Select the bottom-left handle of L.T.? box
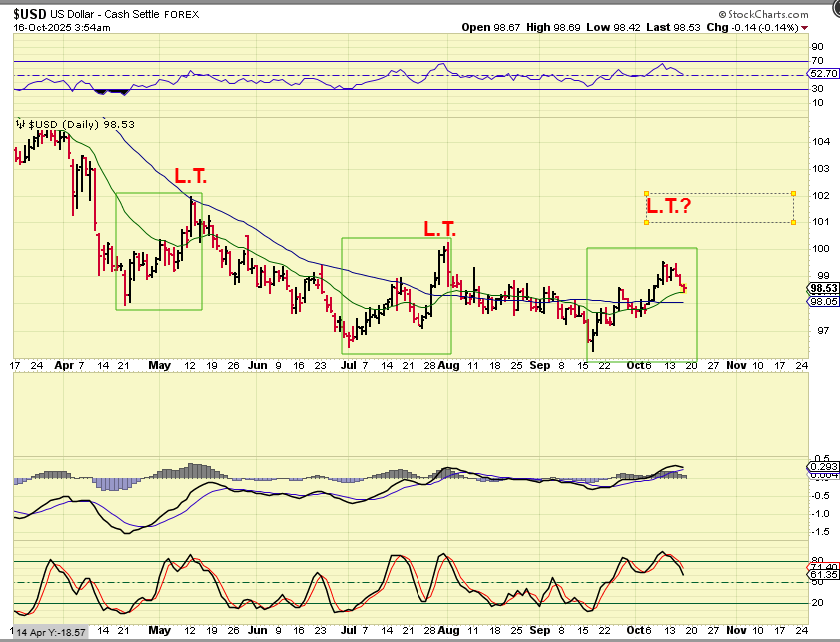840x642 pixels. (647, 222)
